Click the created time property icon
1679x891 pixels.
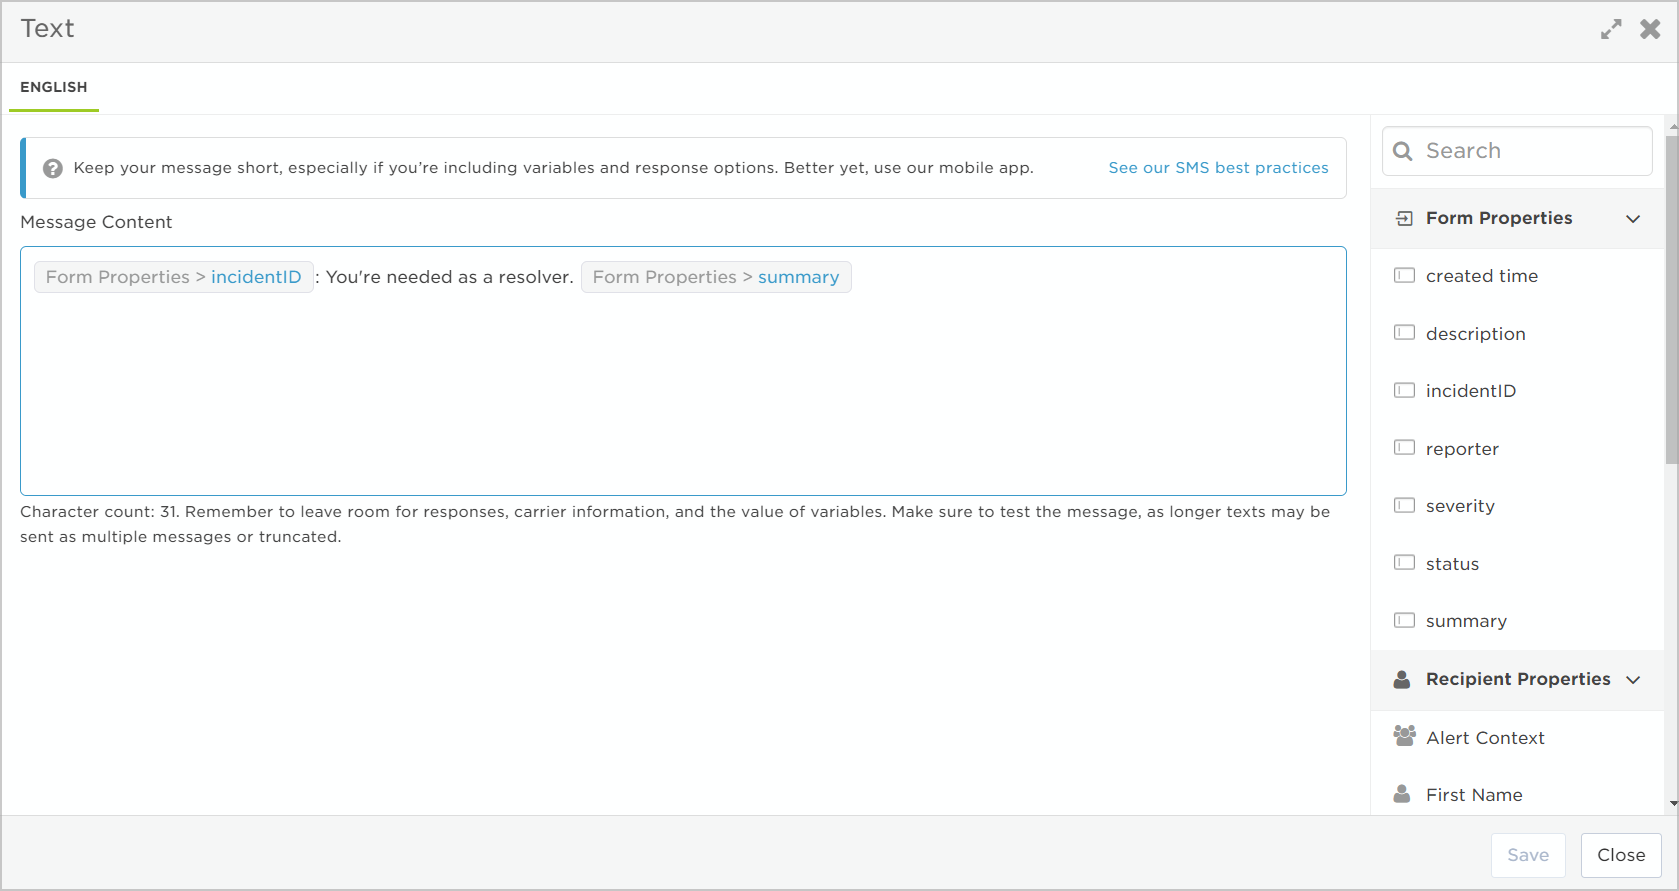coord(1405,275)
